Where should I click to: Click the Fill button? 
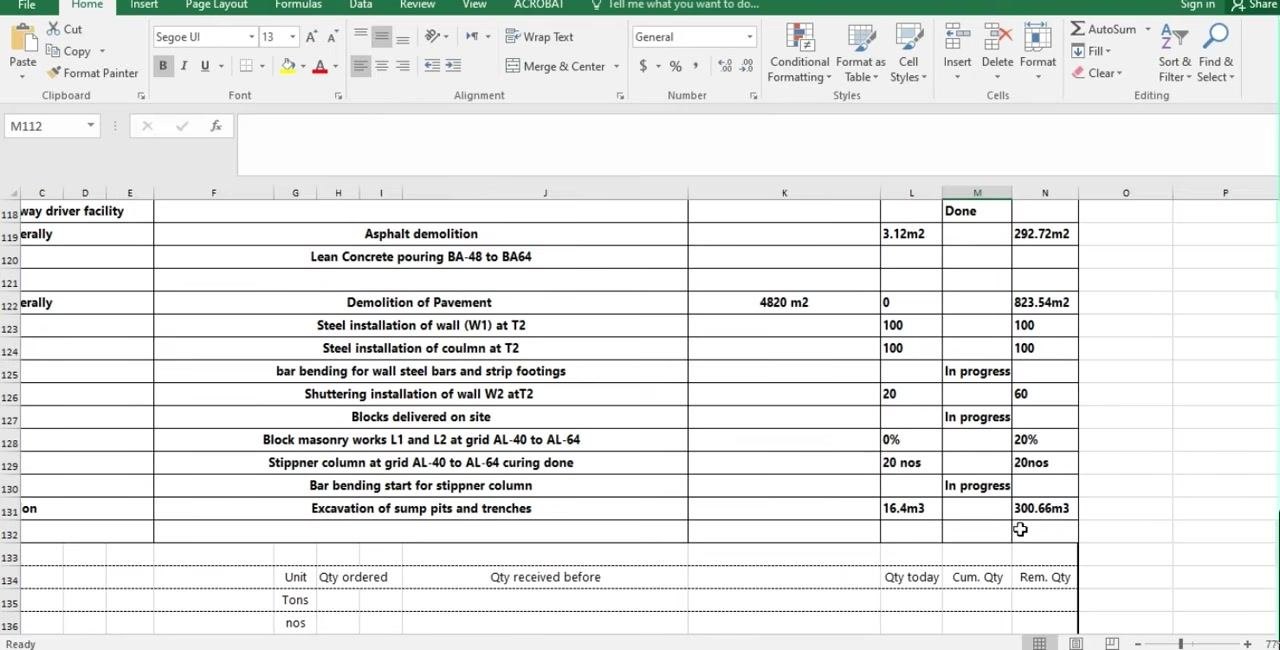(x=1090, y=51)
